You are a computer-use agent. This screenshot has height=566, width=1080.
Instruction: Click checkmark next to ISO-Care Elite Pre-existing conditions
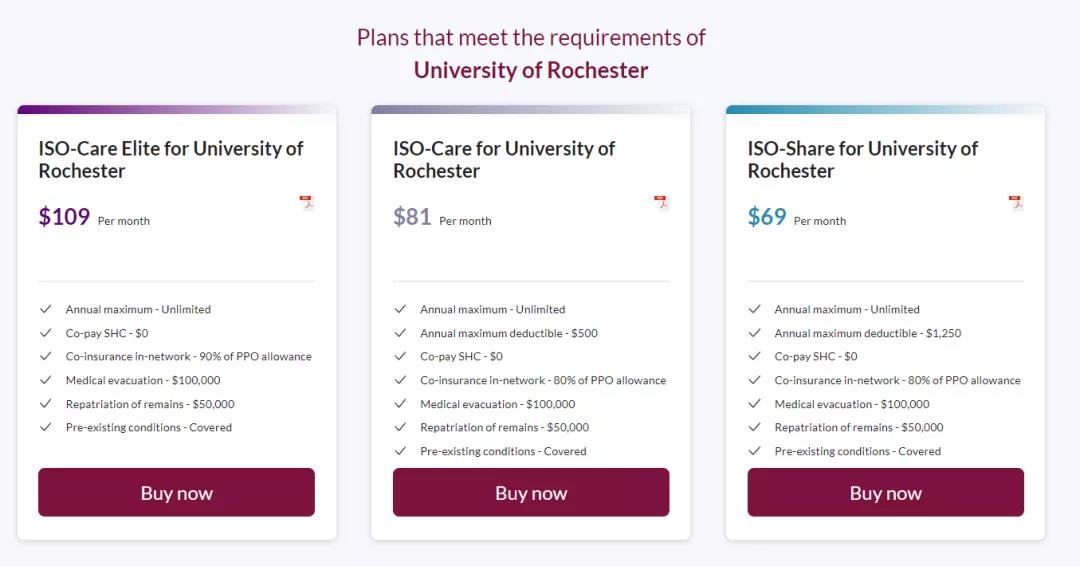tap(45, 427)
